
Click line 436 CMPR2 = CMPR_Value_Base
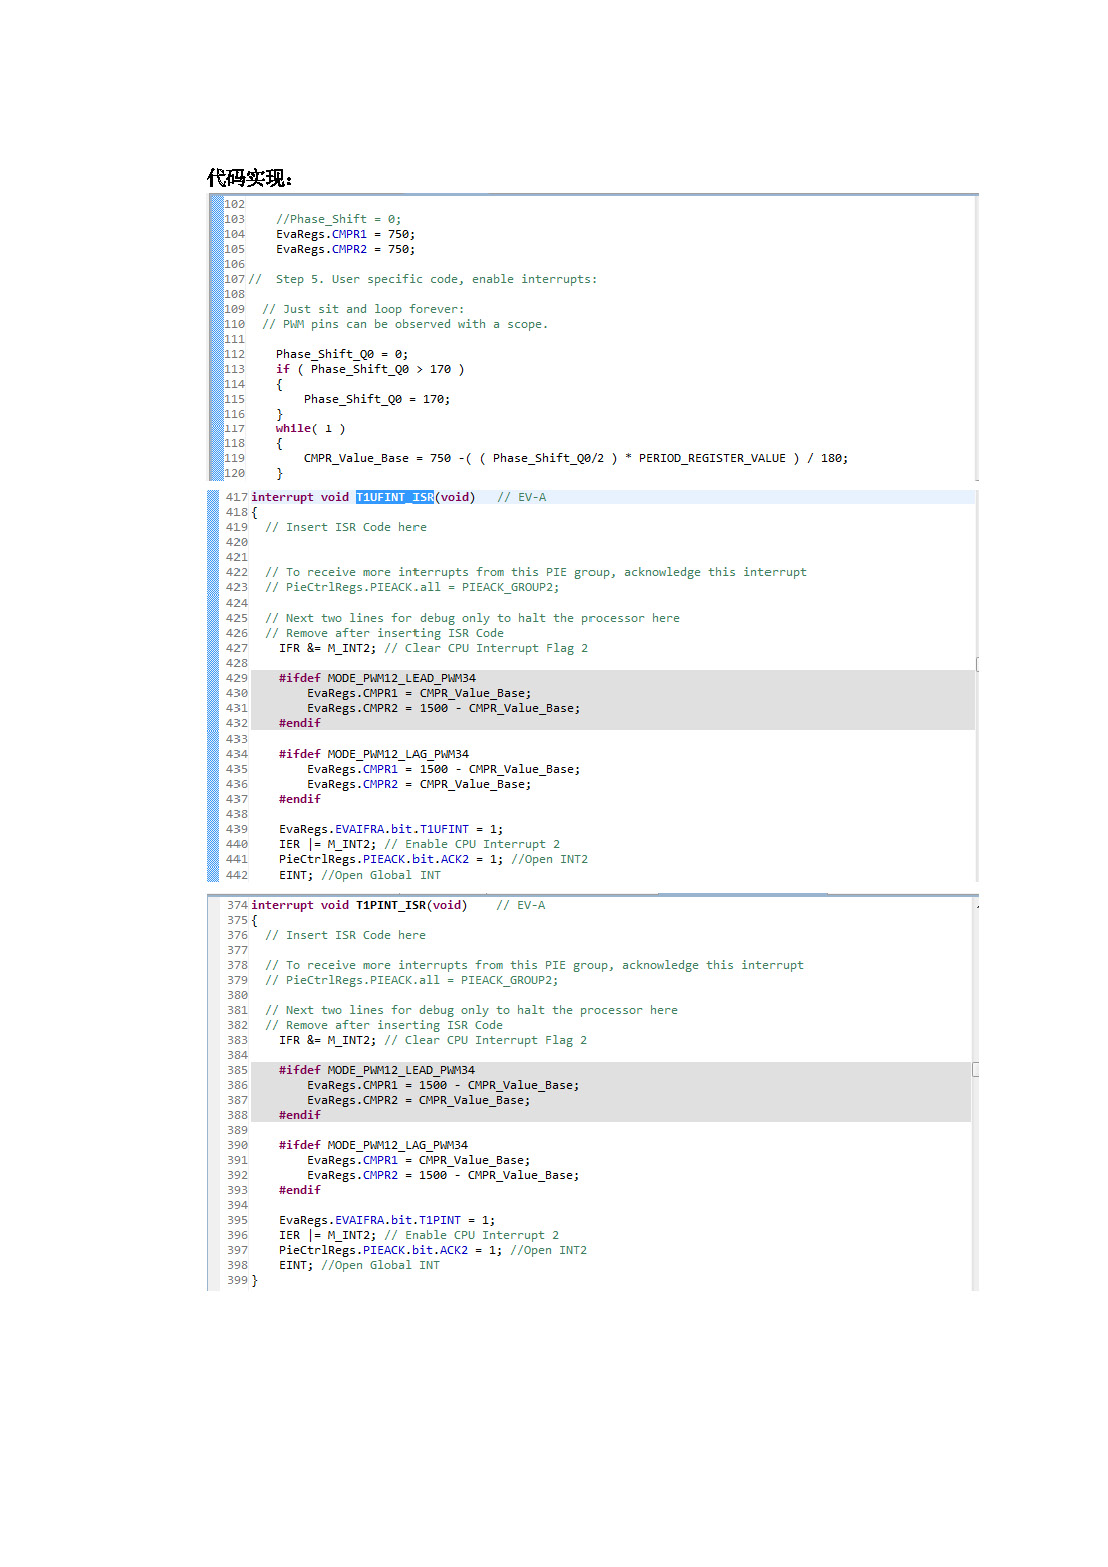(x=419, y=784)
